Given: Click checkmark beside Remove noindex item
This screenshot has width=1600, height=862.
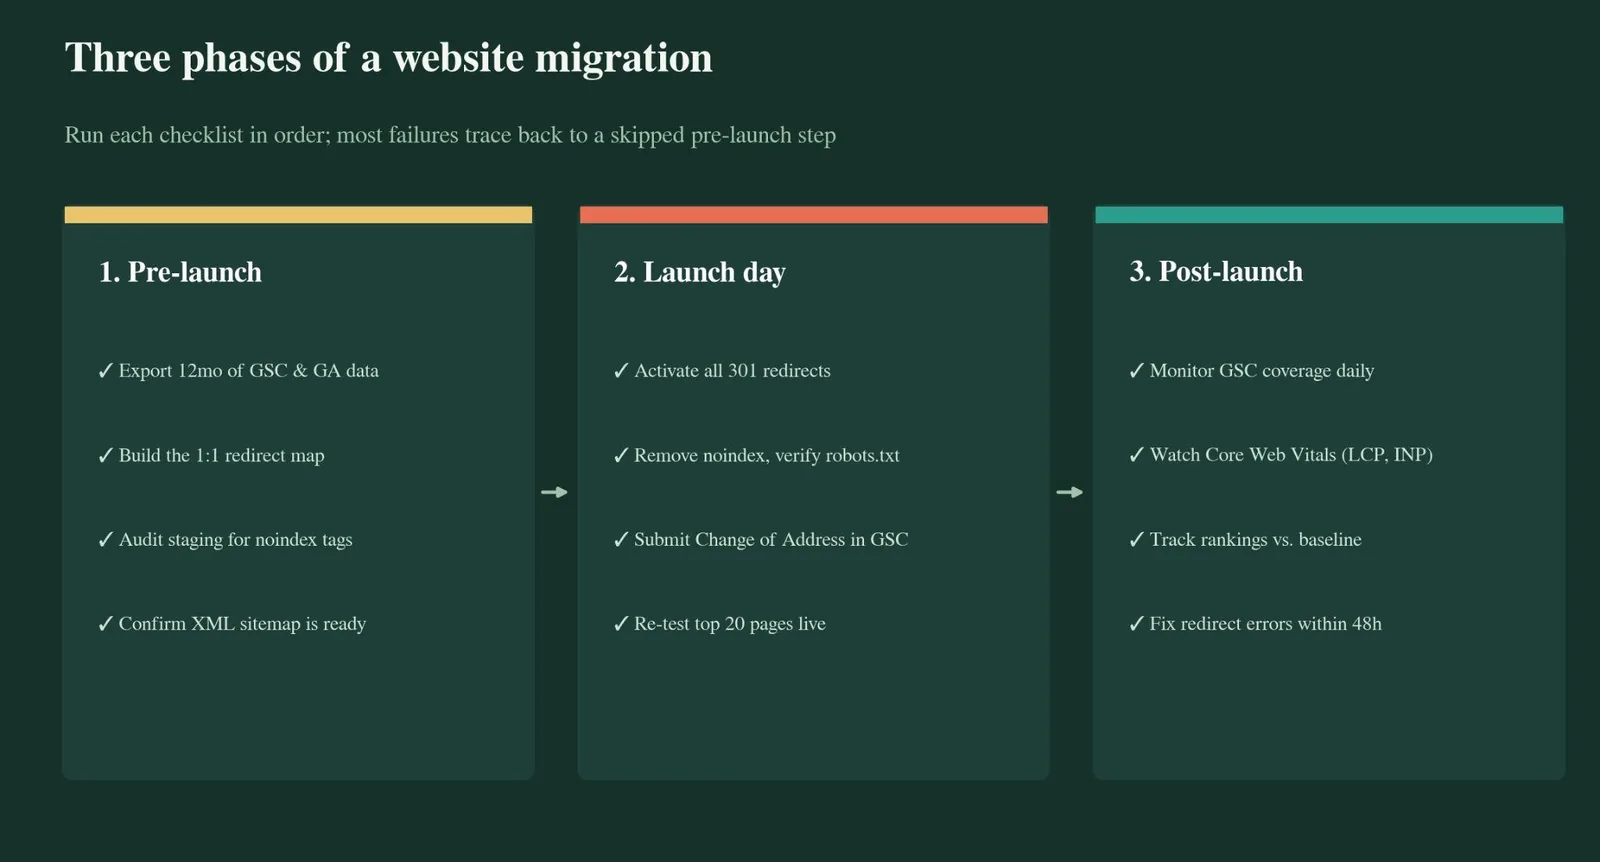Looking at the screenshot, I should tap(621, 456).
